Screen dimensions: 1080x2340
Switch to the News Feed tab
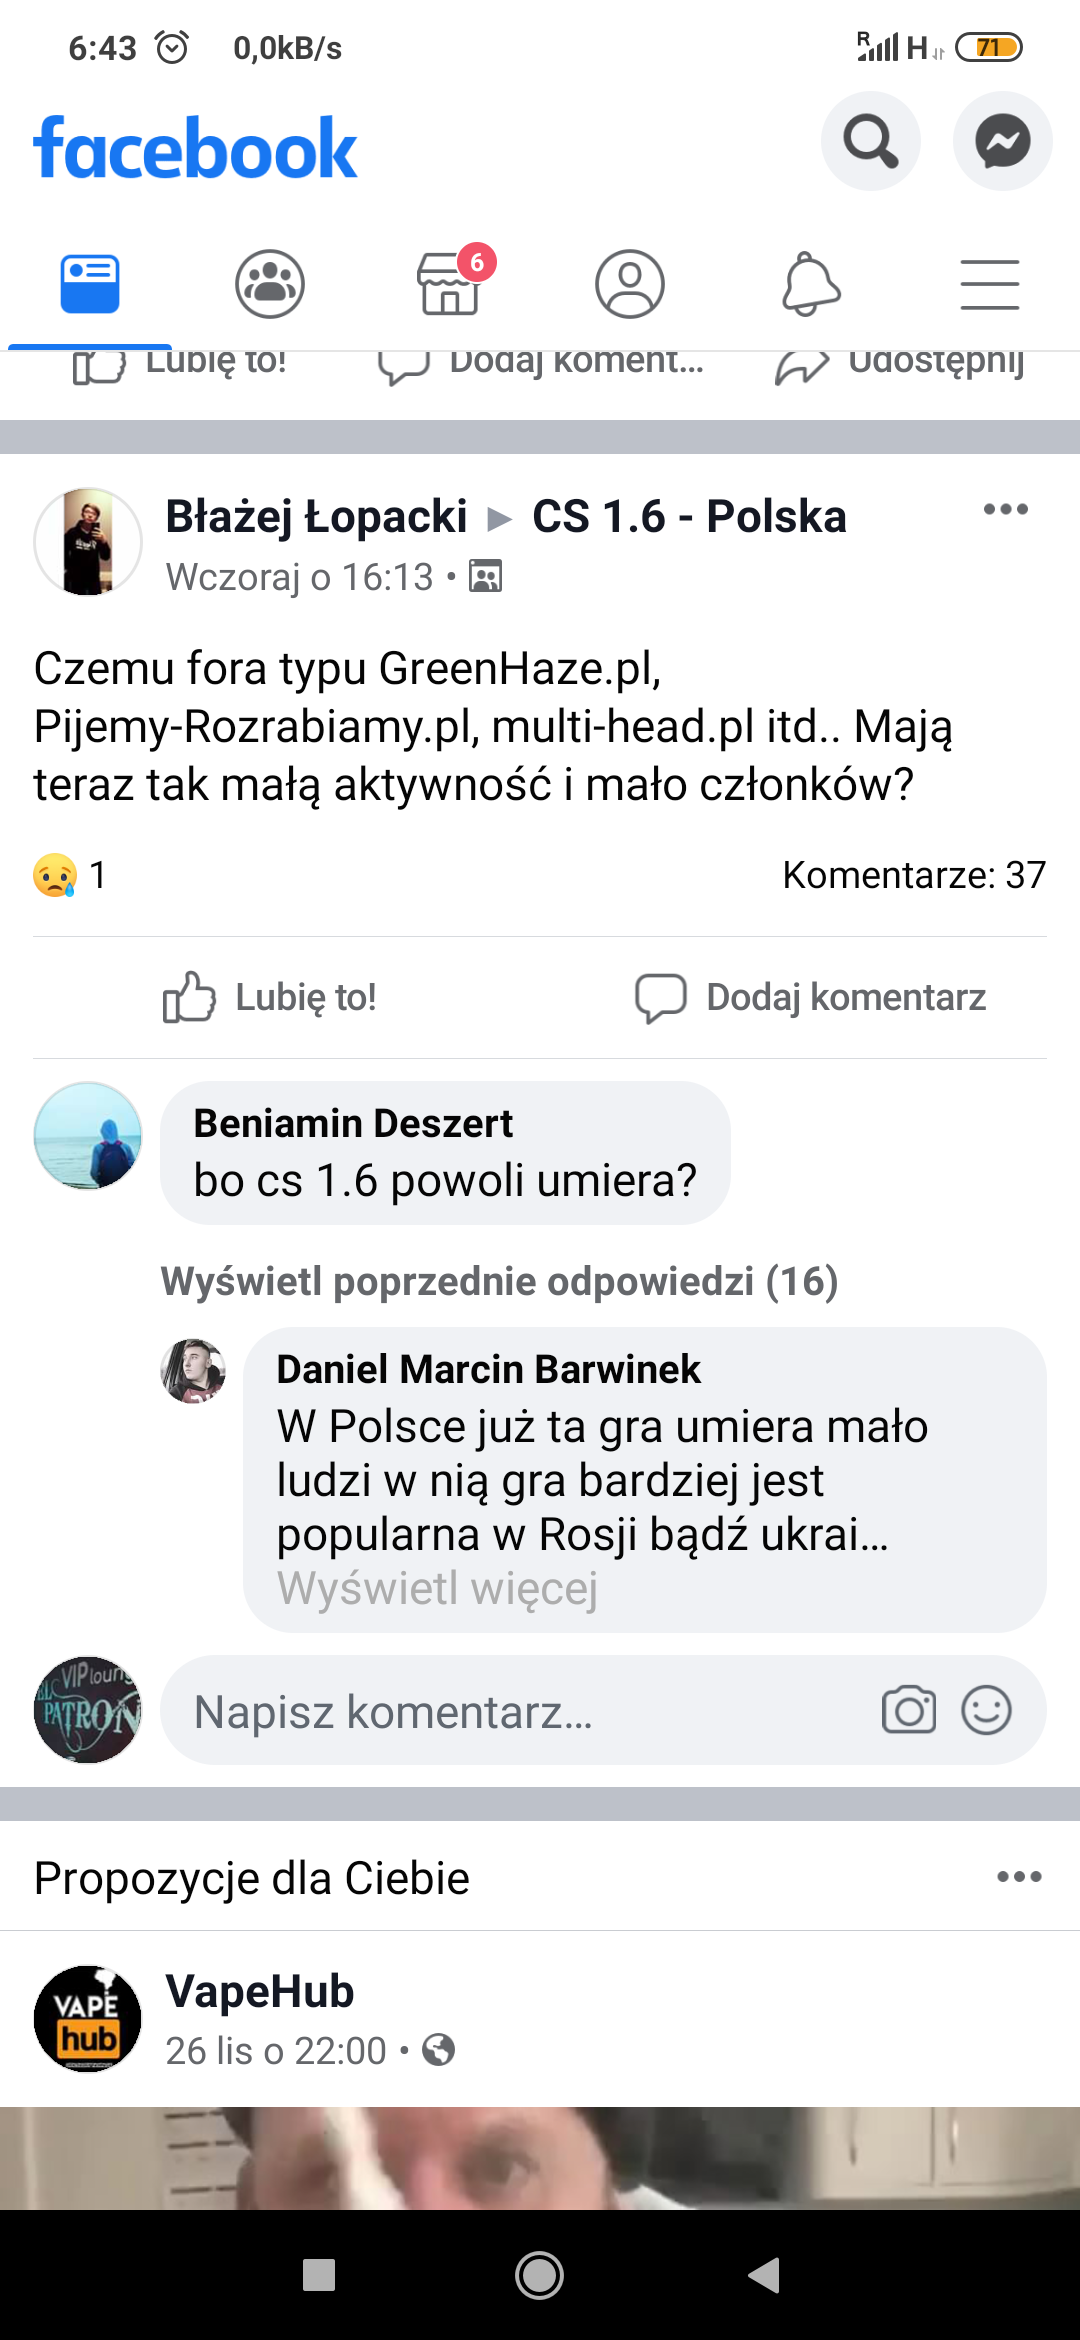point(90,284)
